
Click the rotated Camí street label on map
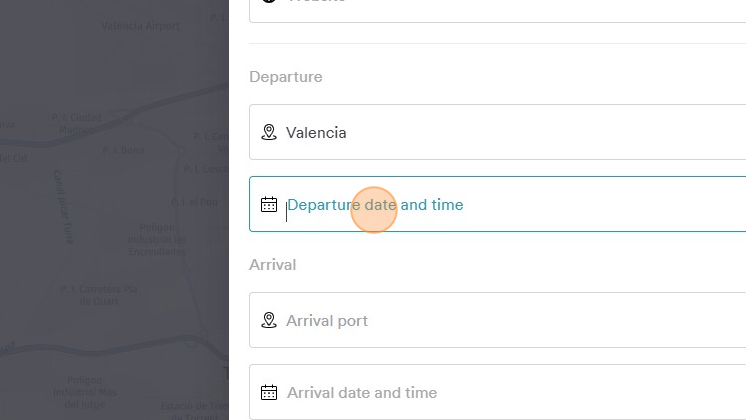pyautogui.click(x=63, y=205)
